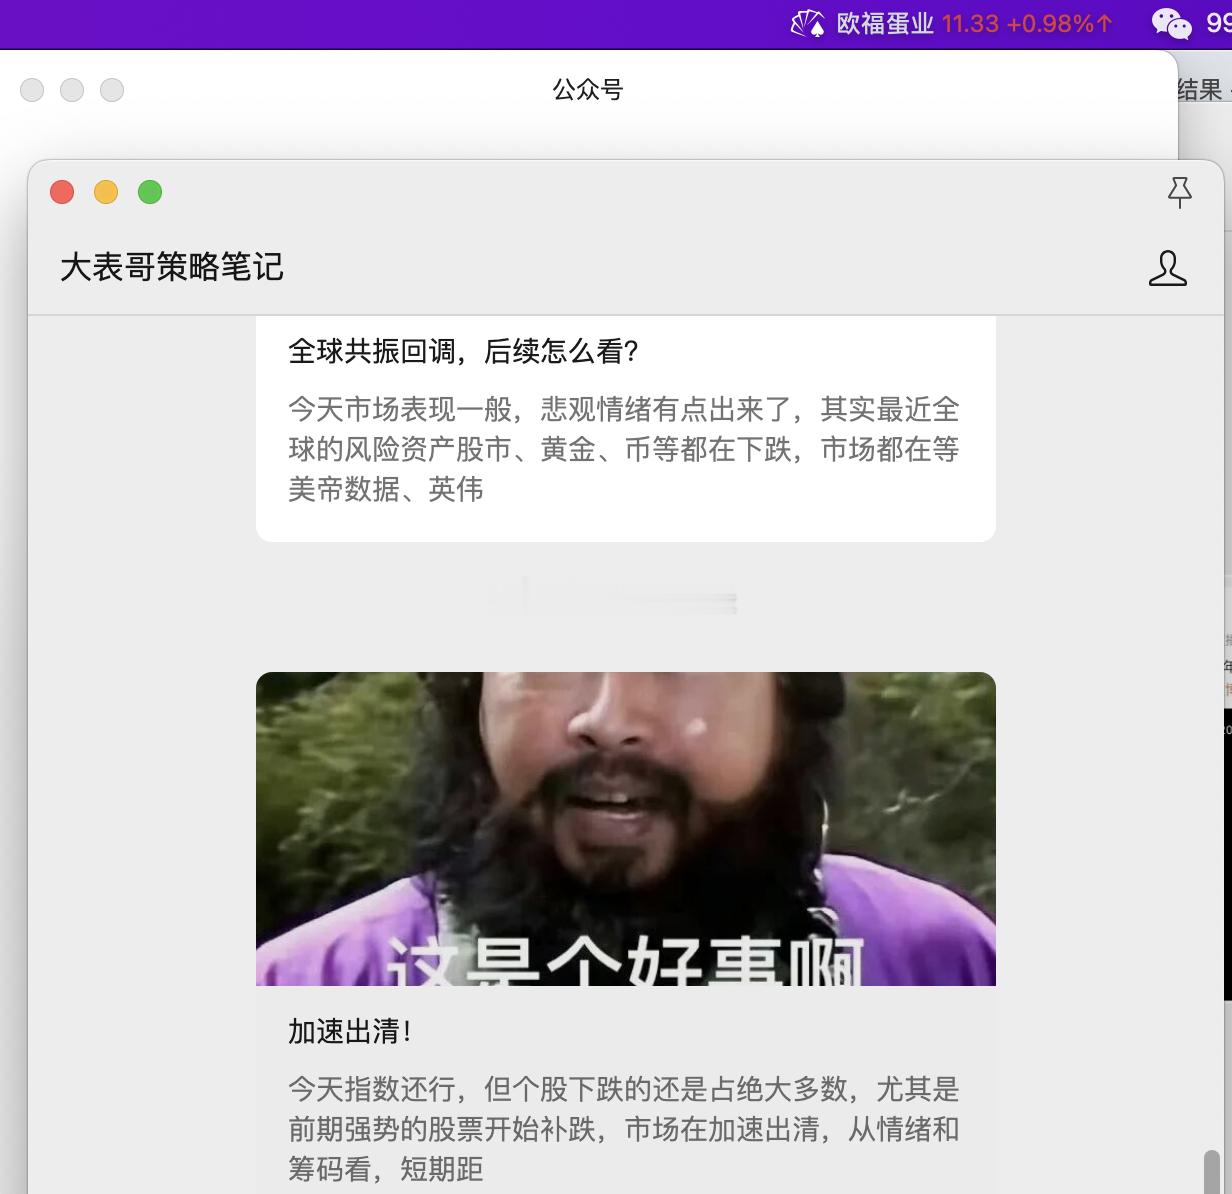
Task: Click the 大表哥策略笔记 account title
Action: [x=172, y=267]
